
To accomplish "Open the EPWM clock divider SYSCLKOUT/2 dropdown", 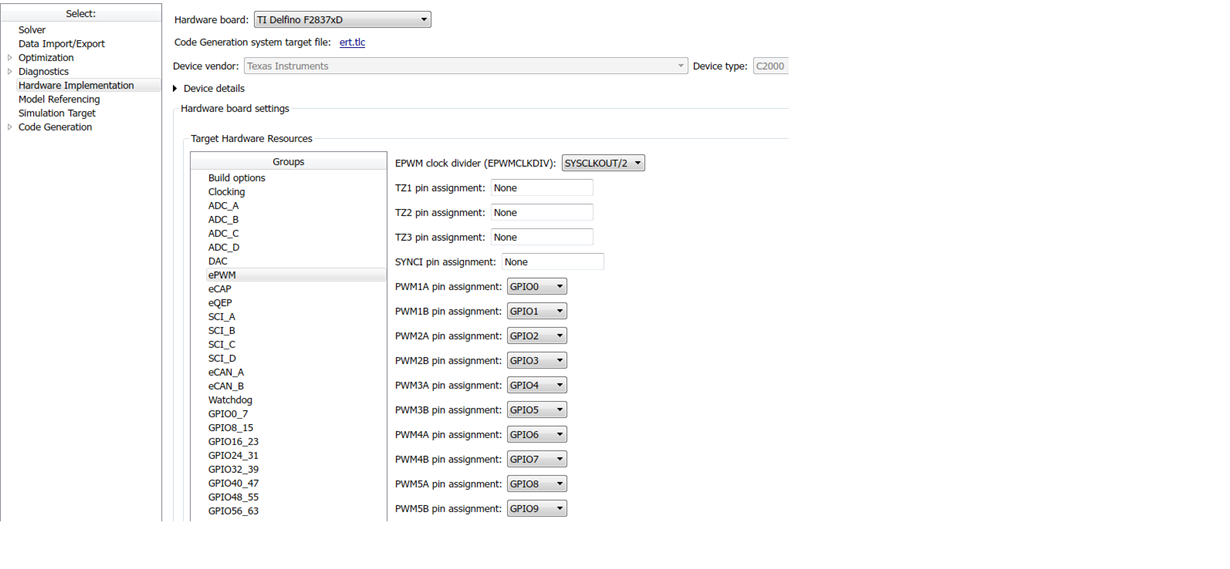I will coord(602,163).
